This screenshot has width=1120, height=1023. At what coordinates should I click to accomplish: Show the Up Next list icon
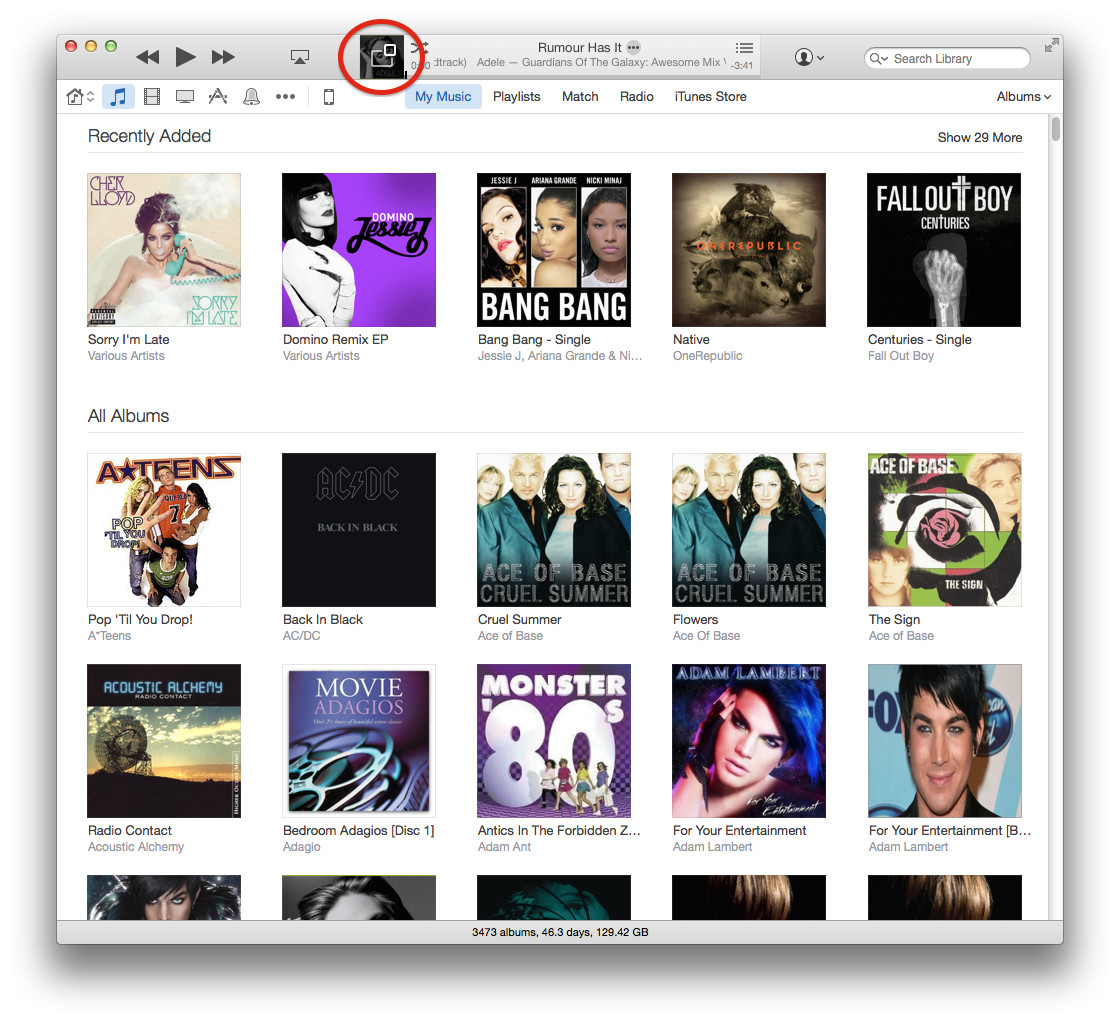coord(744,48)
